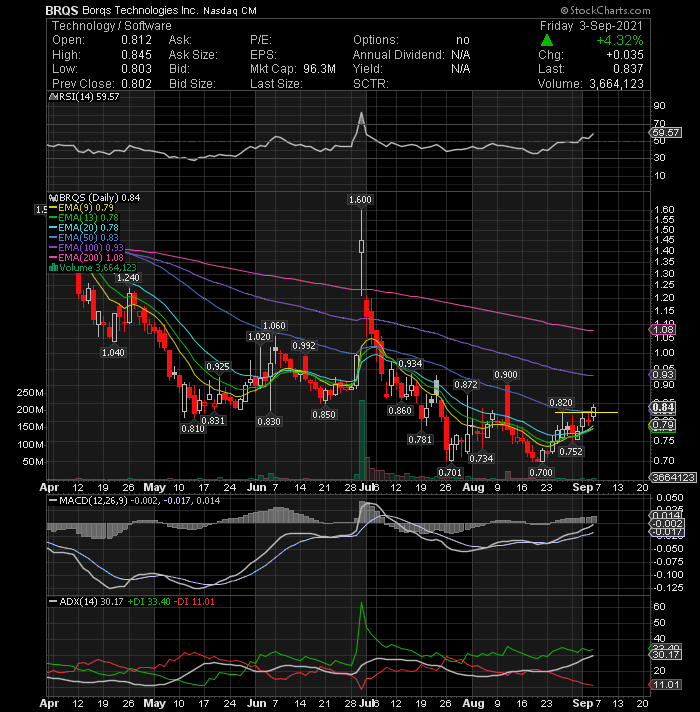Click the Prev Close 0.802 value
Screen dimensions: 700x712
coord(136,84)
